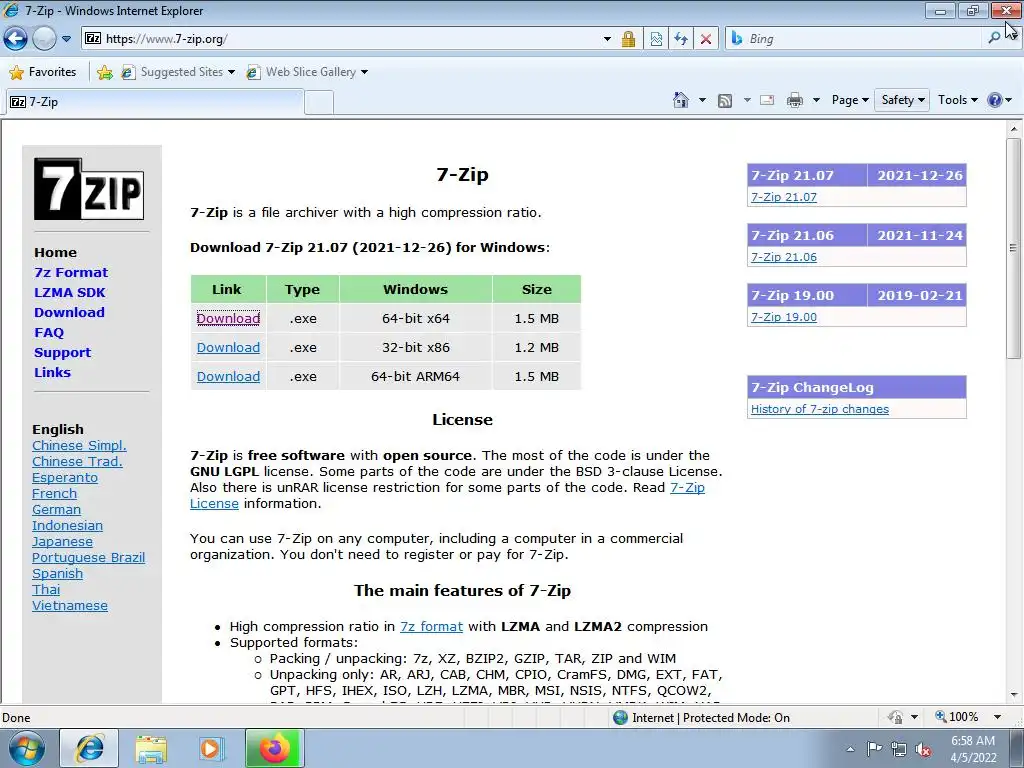This screenshot has width=1024, height=768.
Task: Switch language to Portuguese Brazil
Action: (88, 558)
